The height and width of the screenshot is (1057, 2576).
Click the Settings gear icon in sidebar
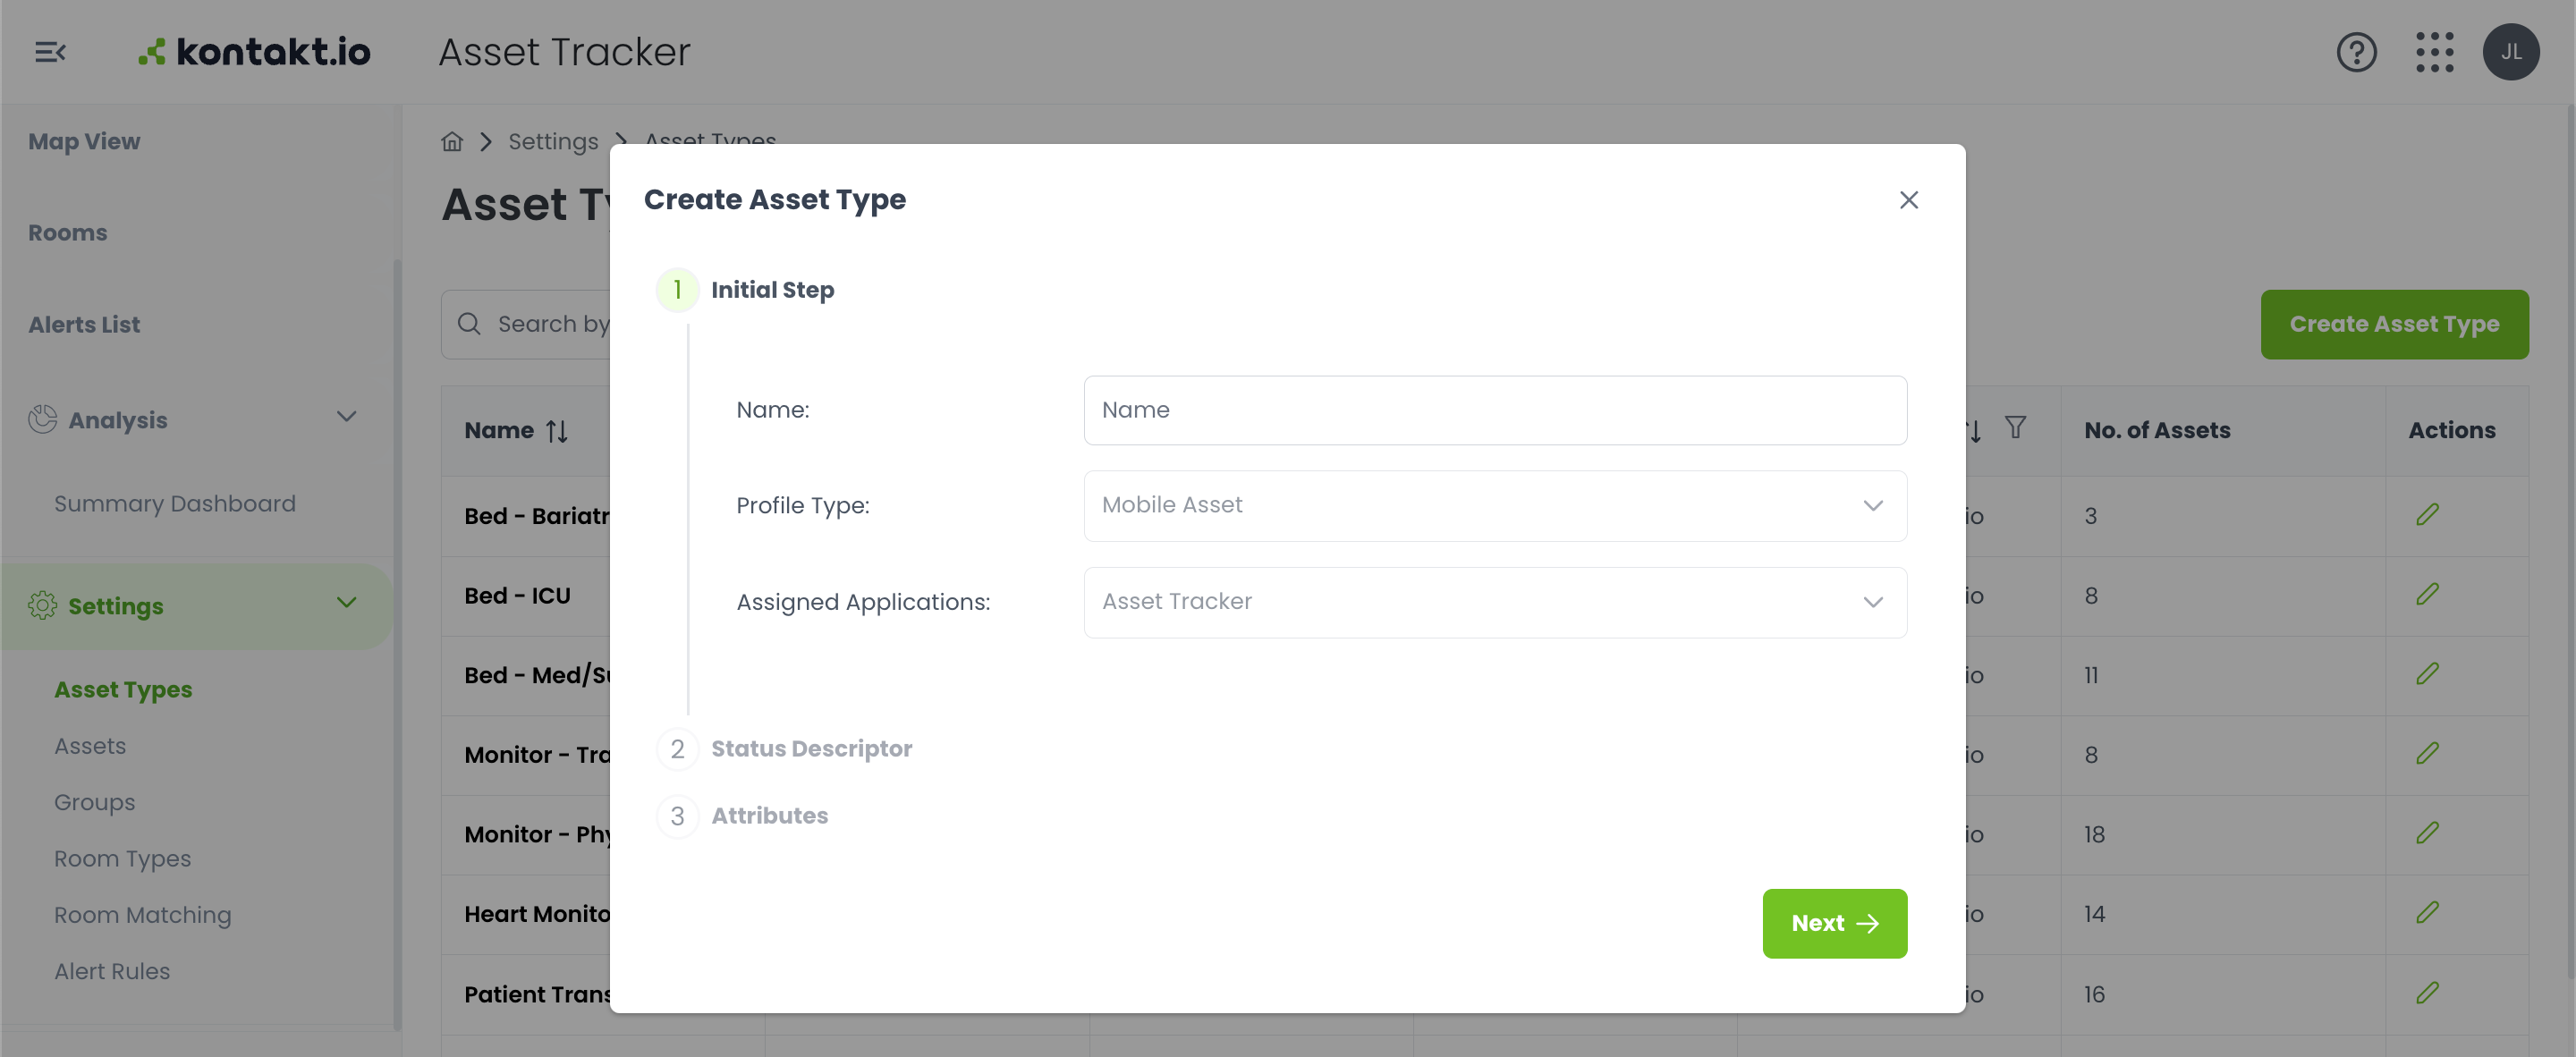coord(42,606)
